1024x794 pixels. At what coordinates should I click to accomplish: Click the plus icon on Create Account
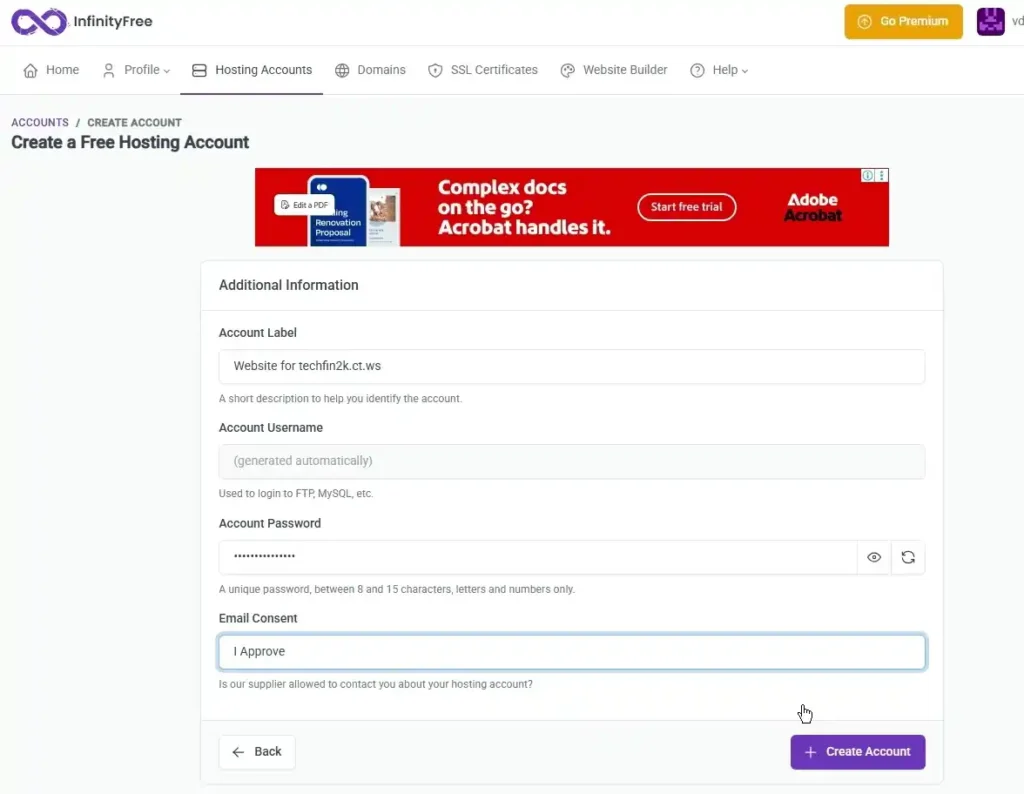point(810,752)
